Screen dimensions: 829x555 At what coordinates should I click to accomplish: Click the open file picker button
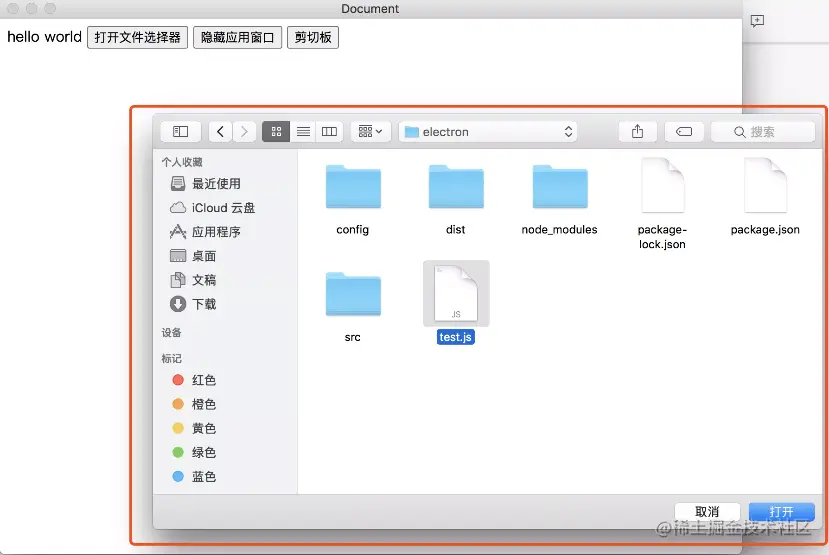pyautogui.click(x=137, y=38)
